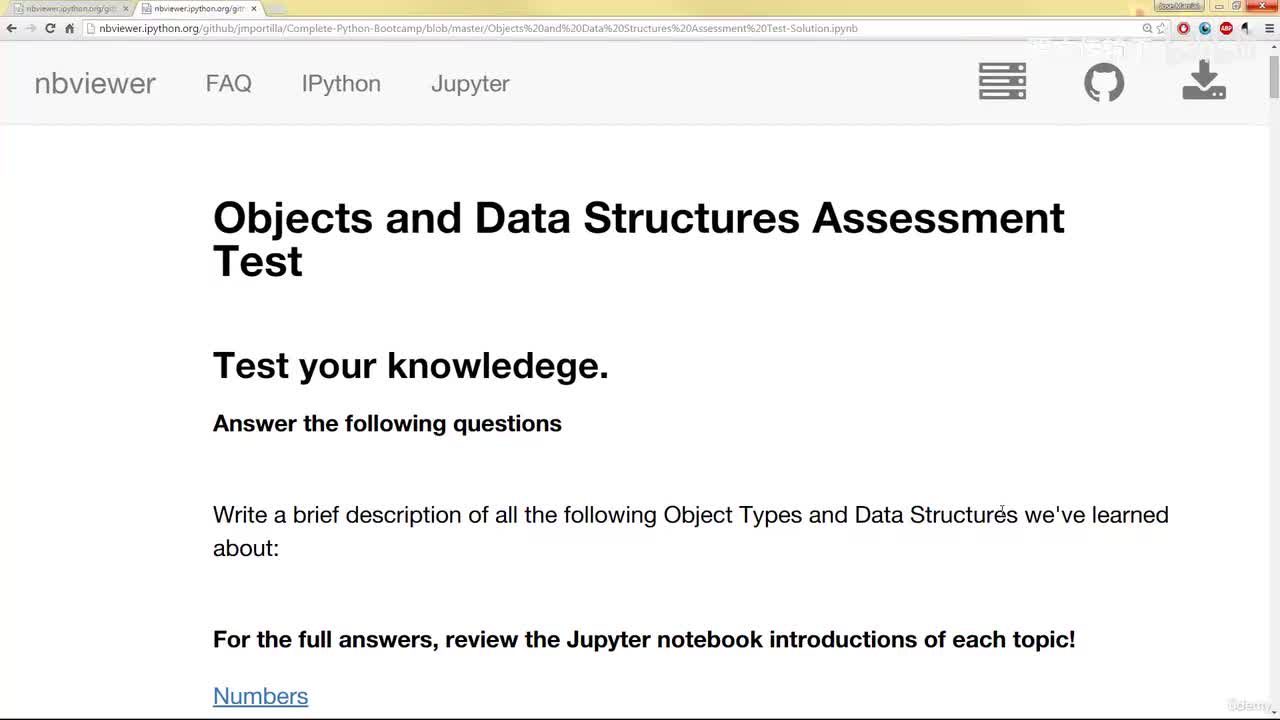The image size is (1280, 720).
Task: Click the GitHub icon in nbviewer header
Action: pyautogui.click(x=1104, y=82)
